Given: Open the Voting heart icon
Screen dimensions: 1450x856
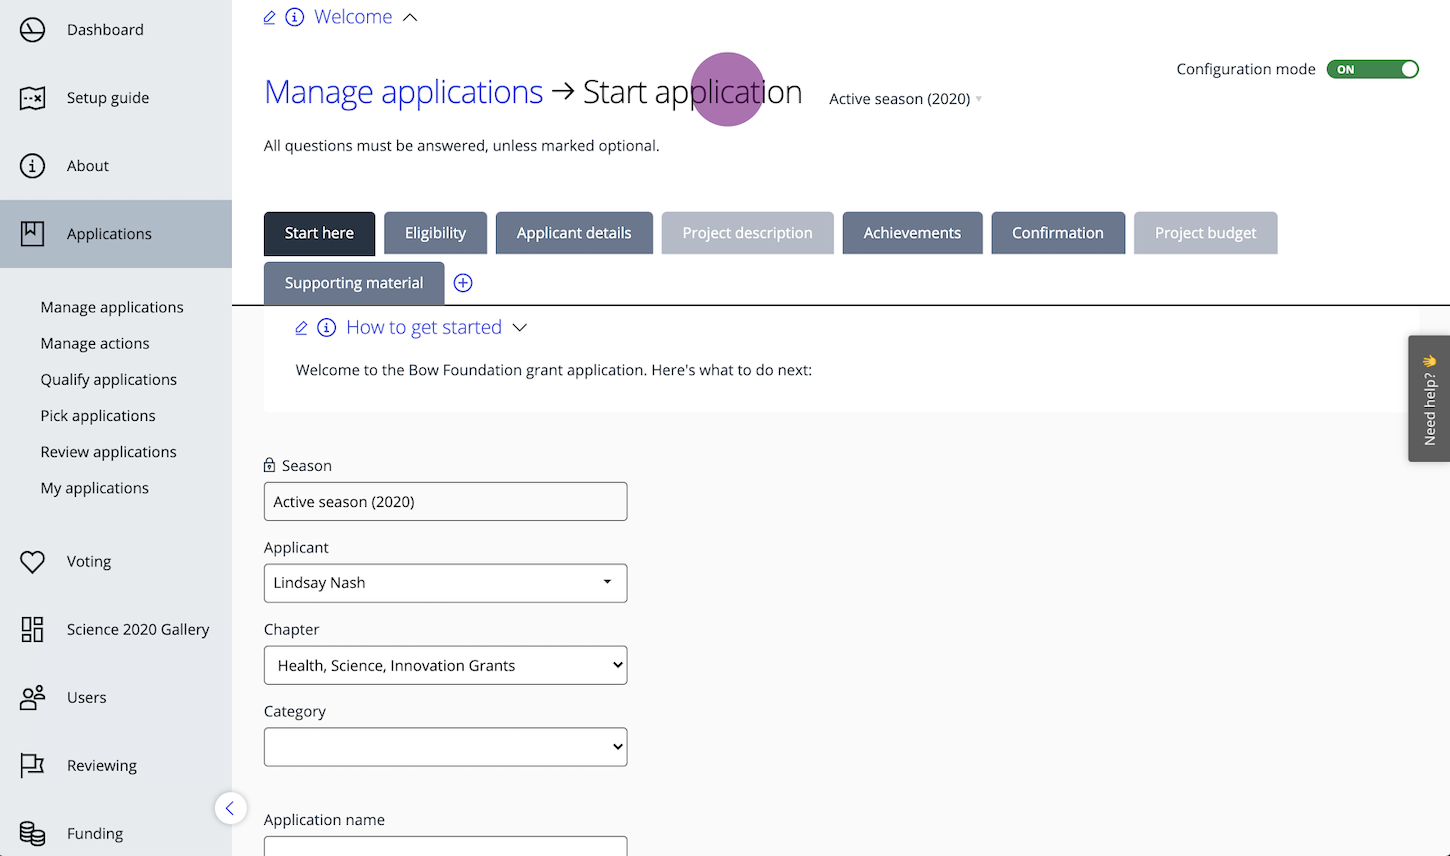Looking at the screenshot, I should tap(32, 562).
